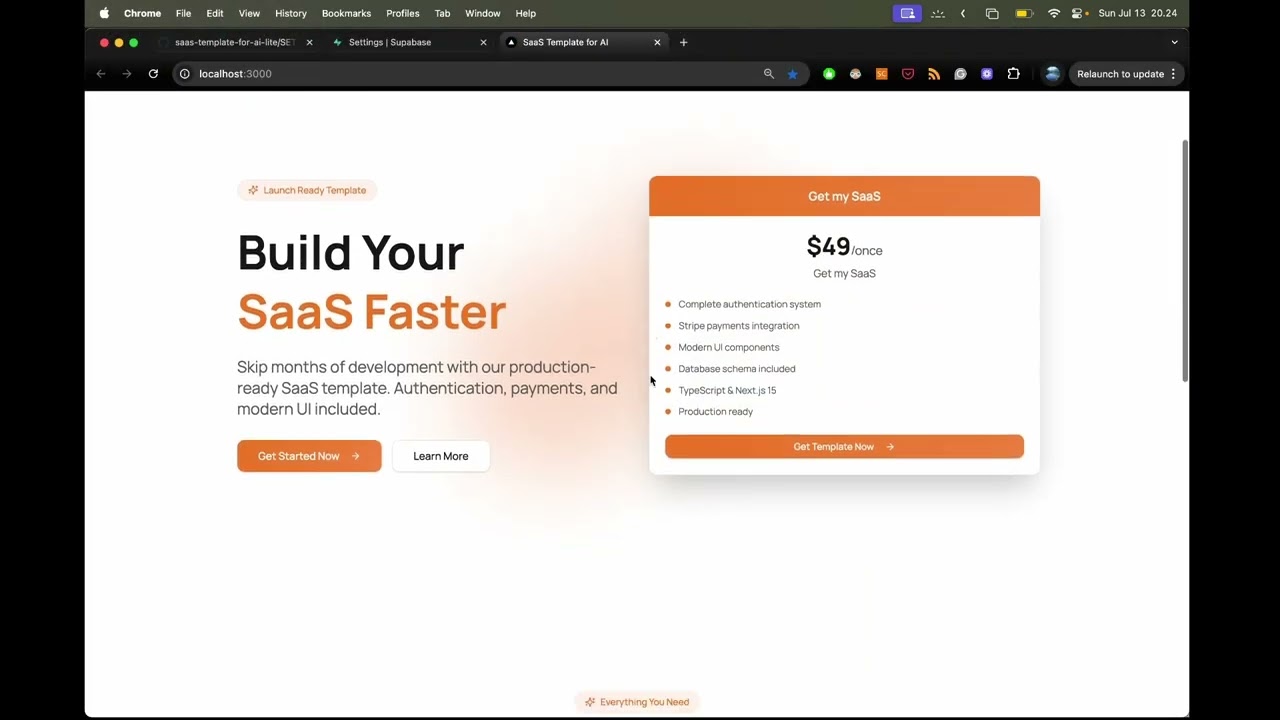Switch to the Settings | Supabase tab
Screen dimensions: 1280x720
(390, 42)
